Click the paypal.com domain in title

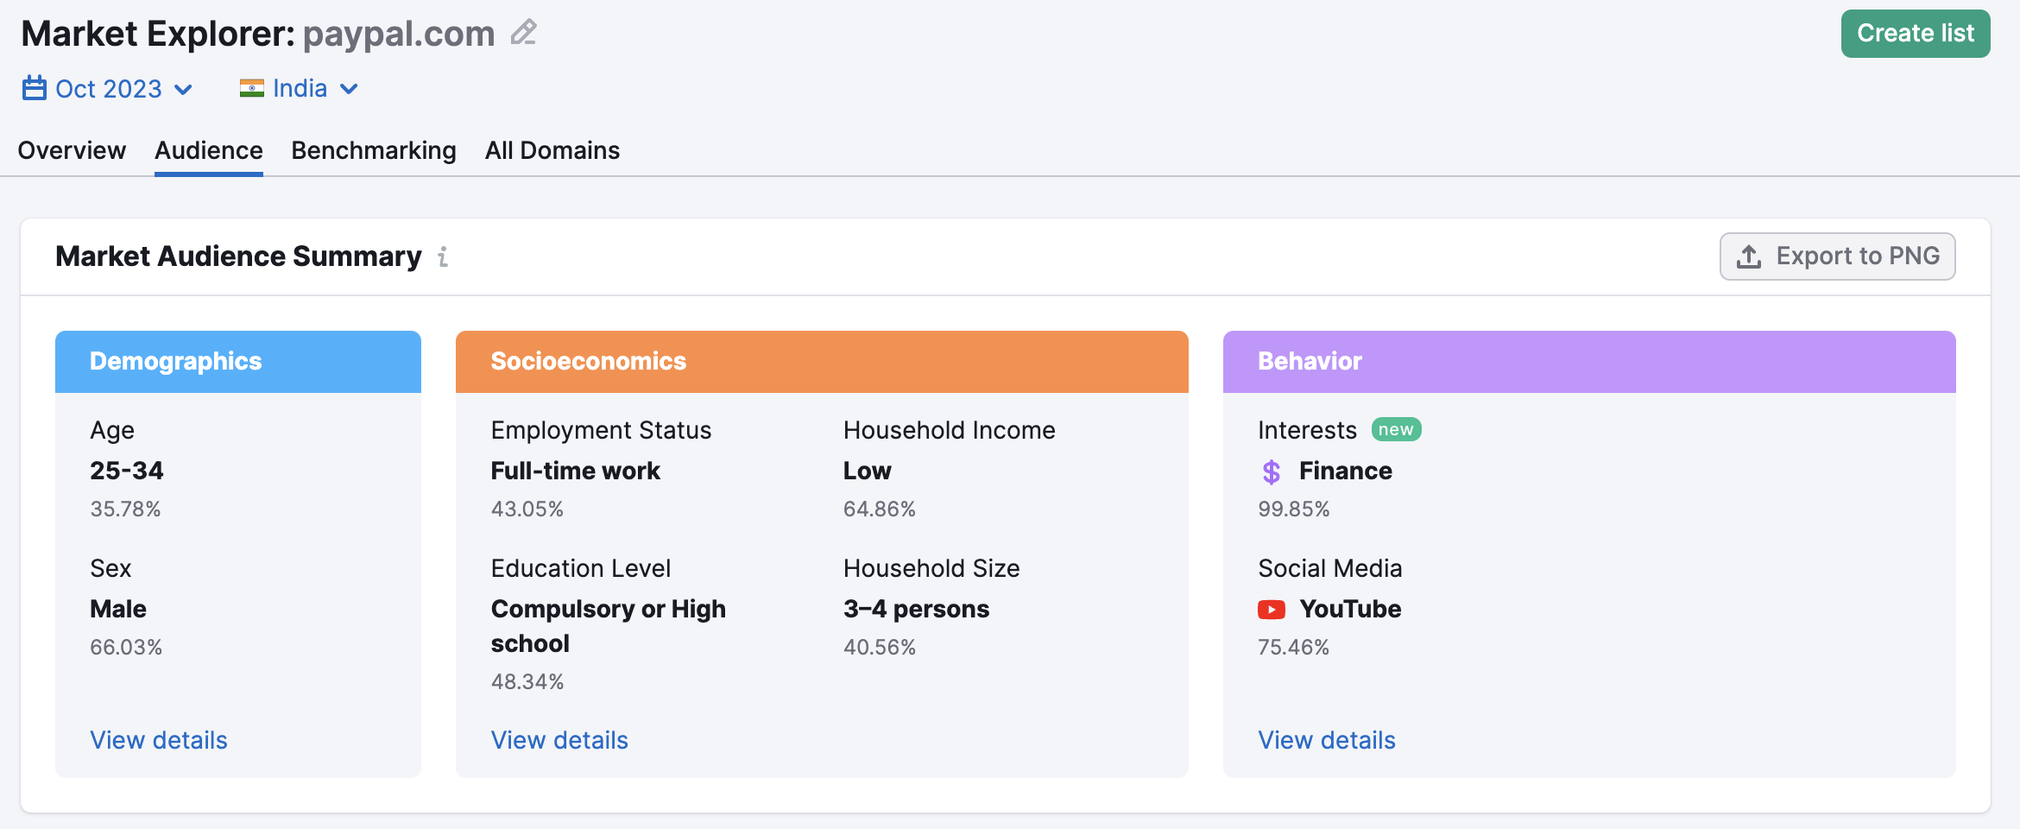tap(399, 34)
